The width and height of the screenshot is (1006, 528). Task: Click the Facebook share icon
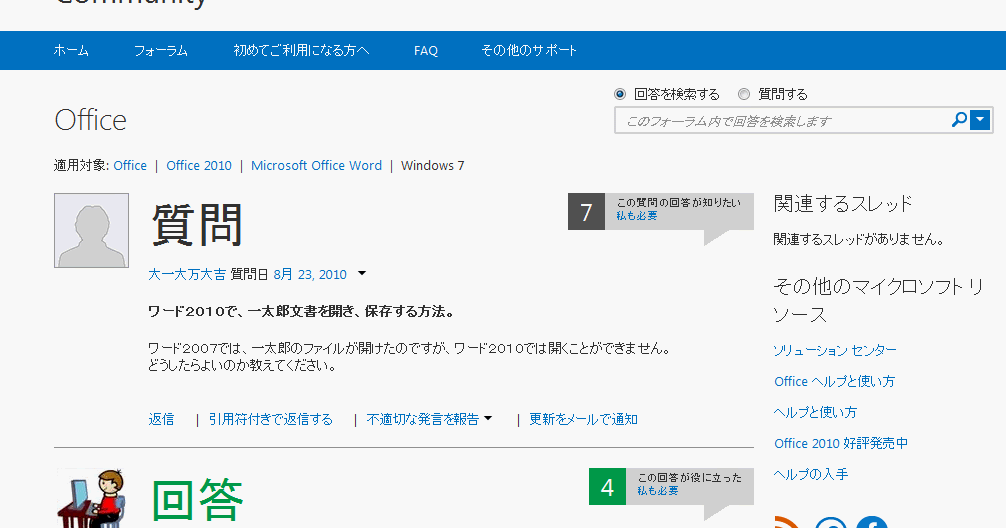(872, 522)
